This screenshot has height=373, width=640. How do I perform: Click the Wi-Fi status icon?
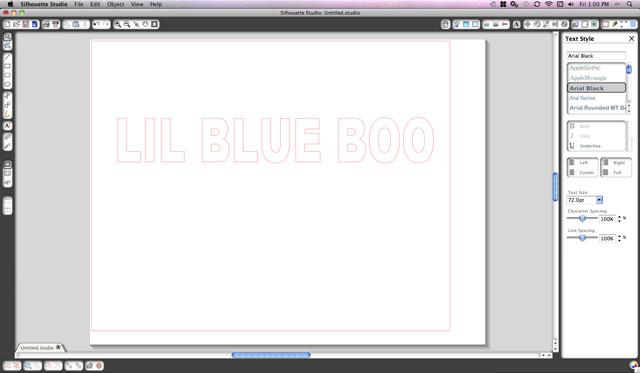coord(549,4)
